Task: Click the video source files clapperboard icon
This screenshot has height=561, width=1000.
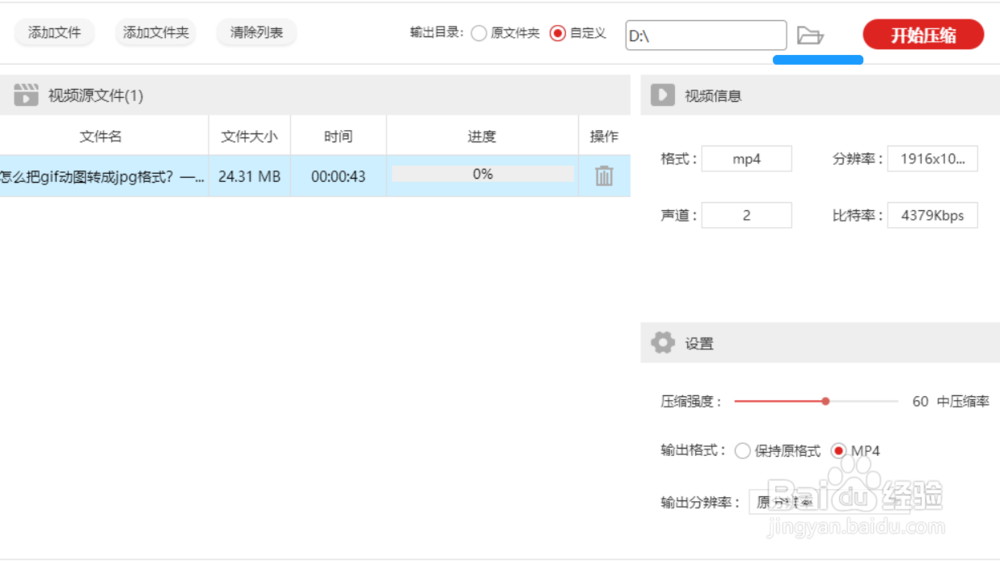Action: pyautogui.click(x=26, y=95)
